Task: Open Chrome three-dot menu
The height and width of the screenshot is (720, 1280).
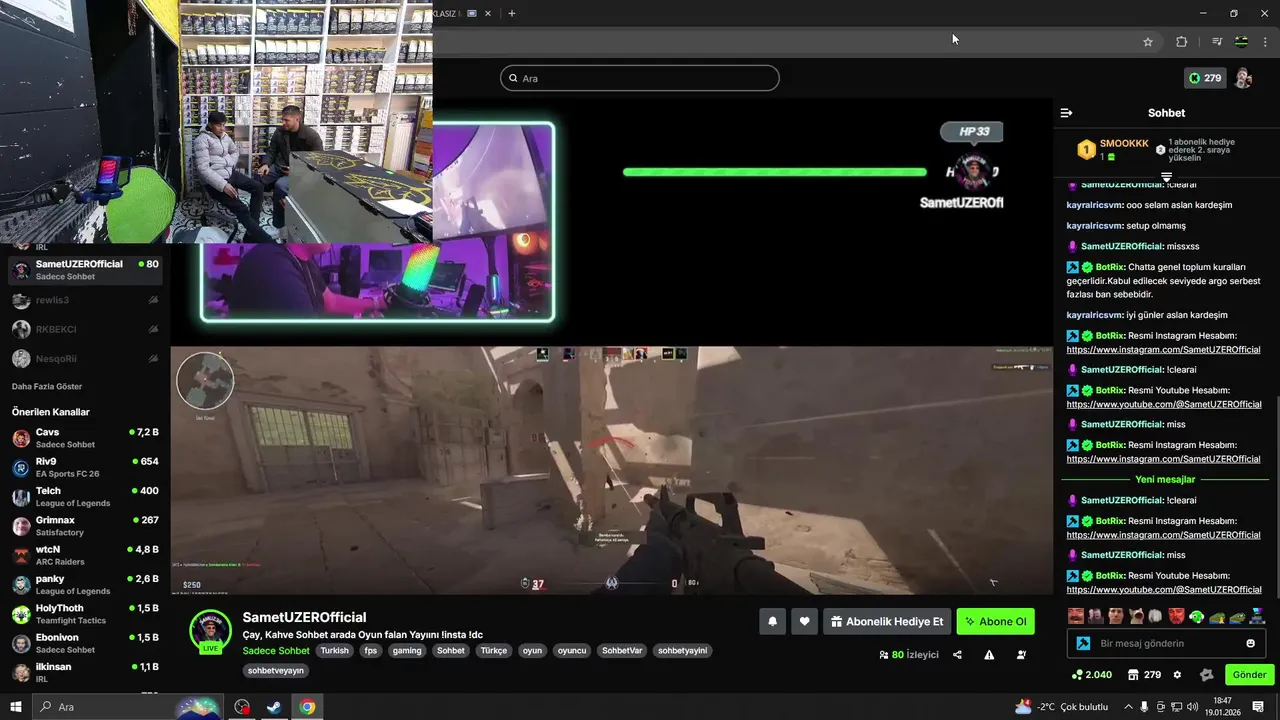Action: [1264, 42]
